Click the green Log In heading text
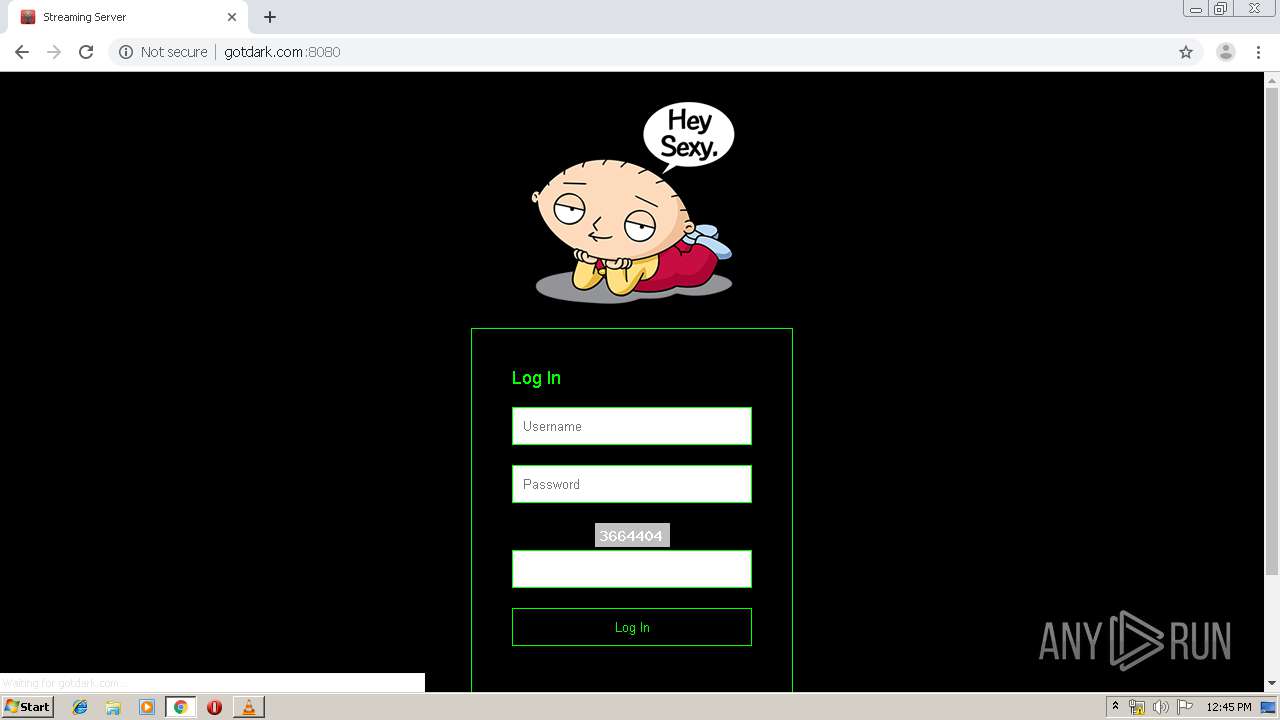Screen dimensions: 1280x720 point(536,378)
